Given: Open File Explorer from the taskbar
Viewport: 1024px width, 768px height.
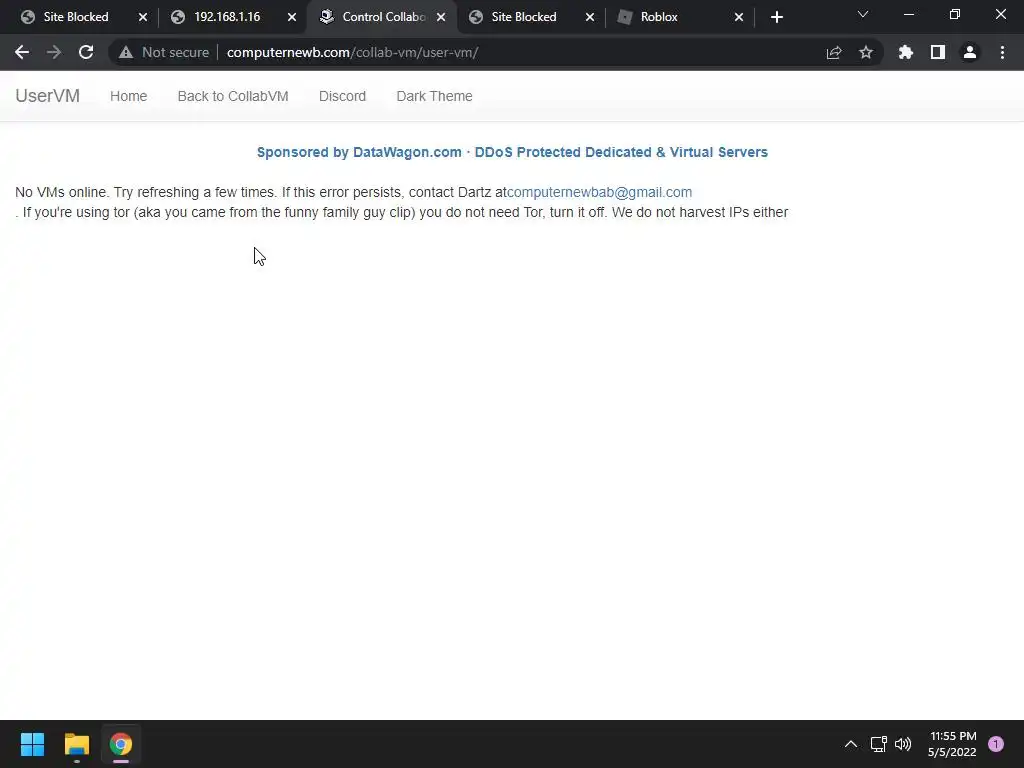Looking at the screenshot, I should point(76,744).
